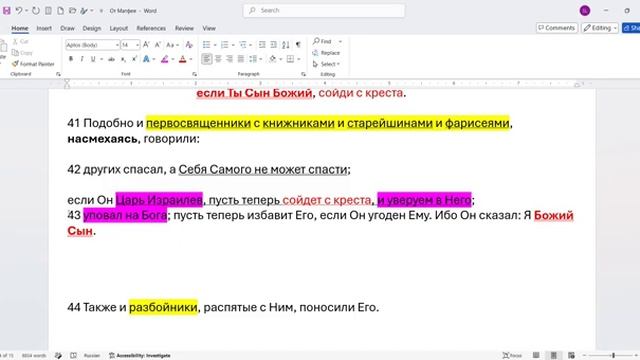Open the Font dialog launcher
640x360 pixels.
pyautogui.click(x=194, y=74)
